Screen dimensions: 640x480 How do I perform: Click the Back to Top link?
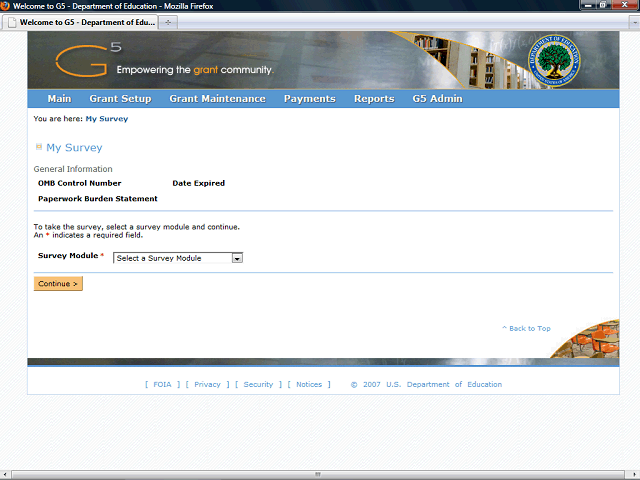[x=527, y=328]
